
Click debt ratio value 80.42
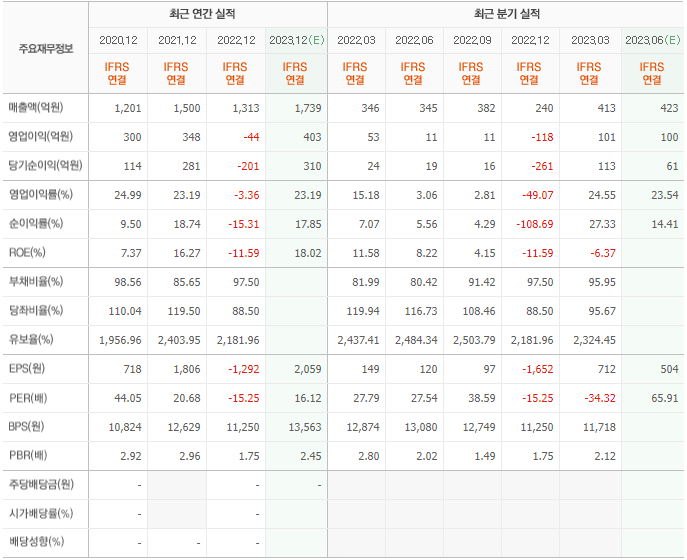(424, 282)
